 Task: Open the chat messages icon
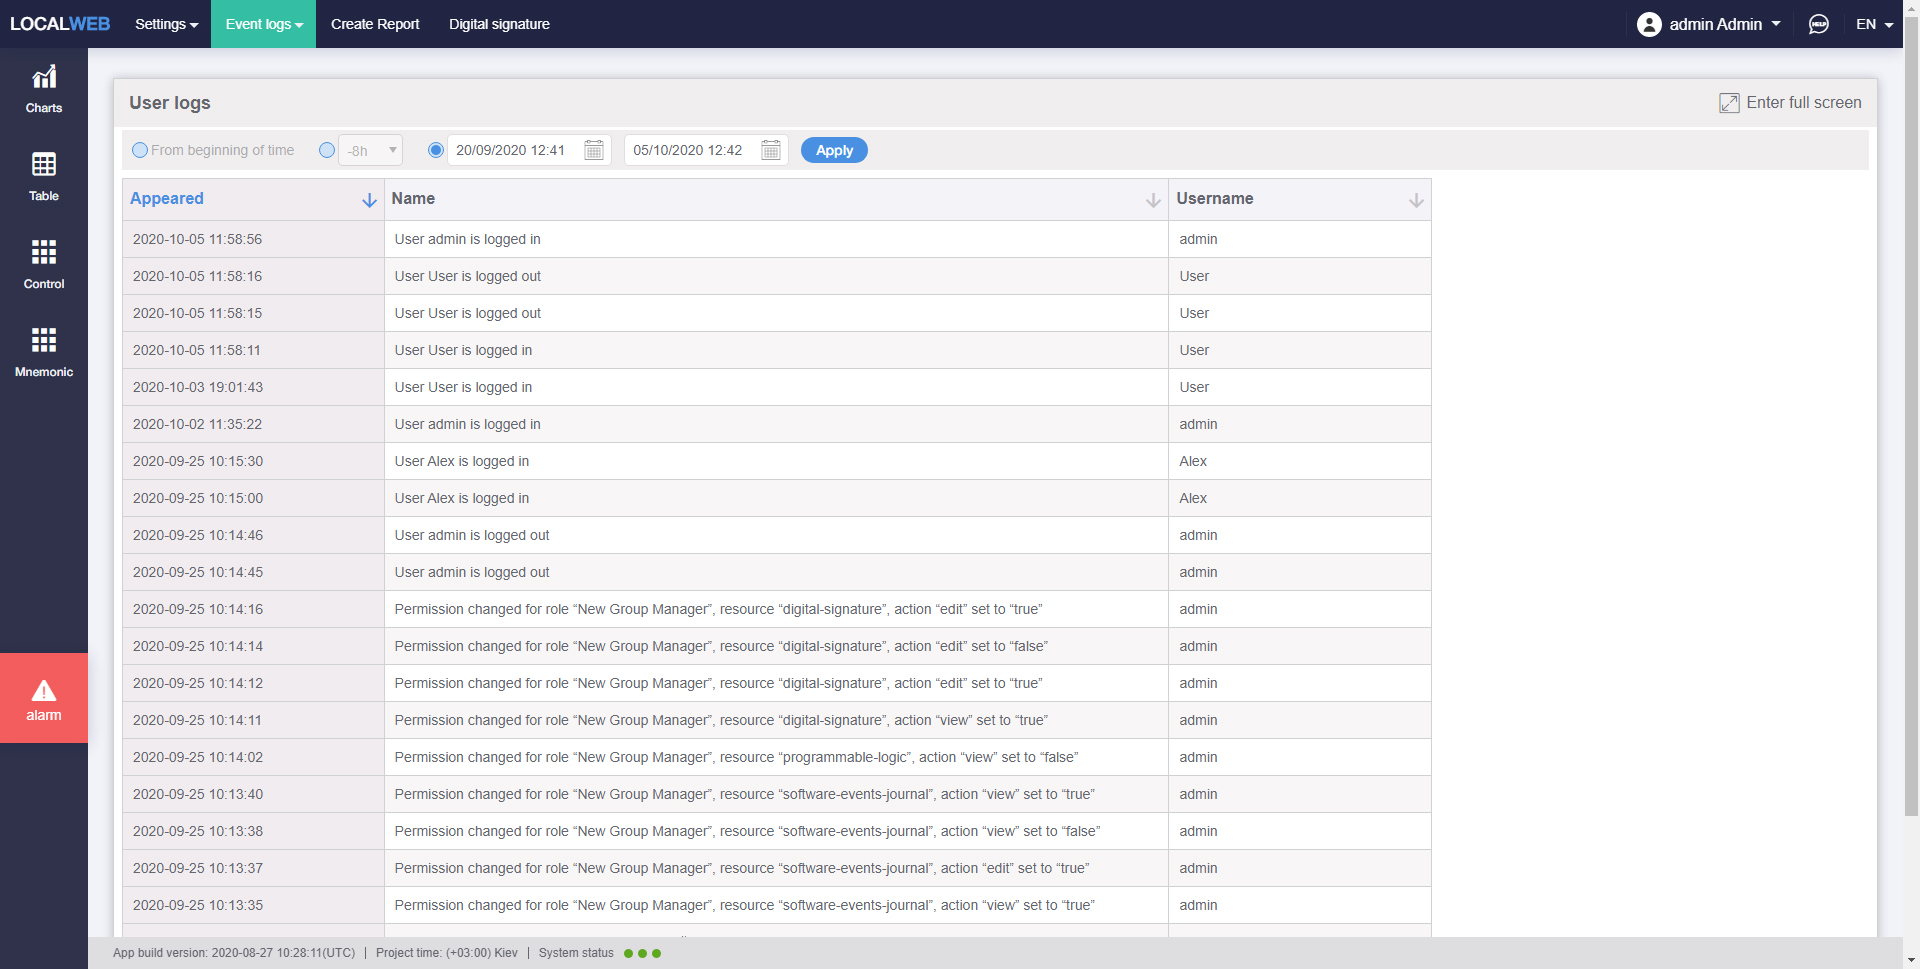coord(1818,24)
